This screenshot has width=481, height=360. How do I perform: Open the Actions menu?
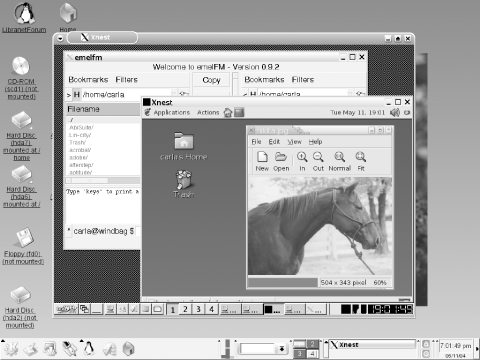point(208,113)
